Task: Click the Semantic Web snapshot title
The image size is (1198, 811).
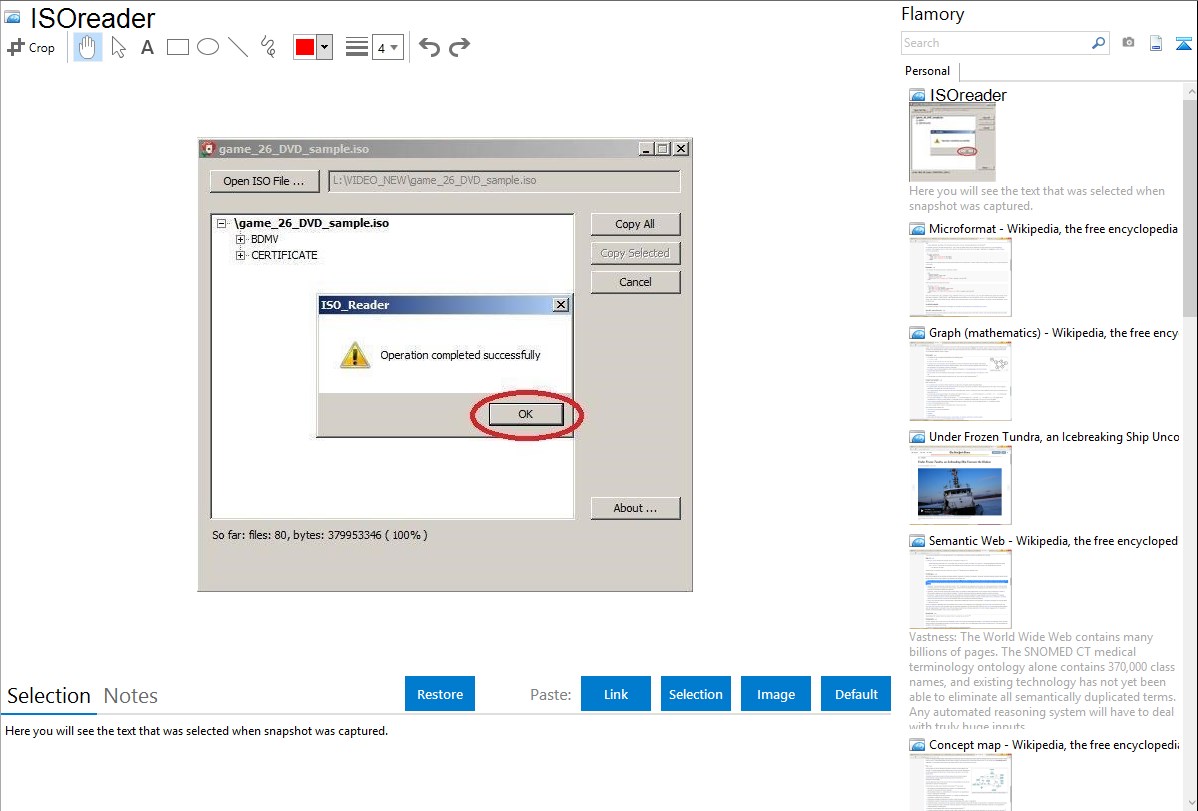Action: coord(1053,540)
